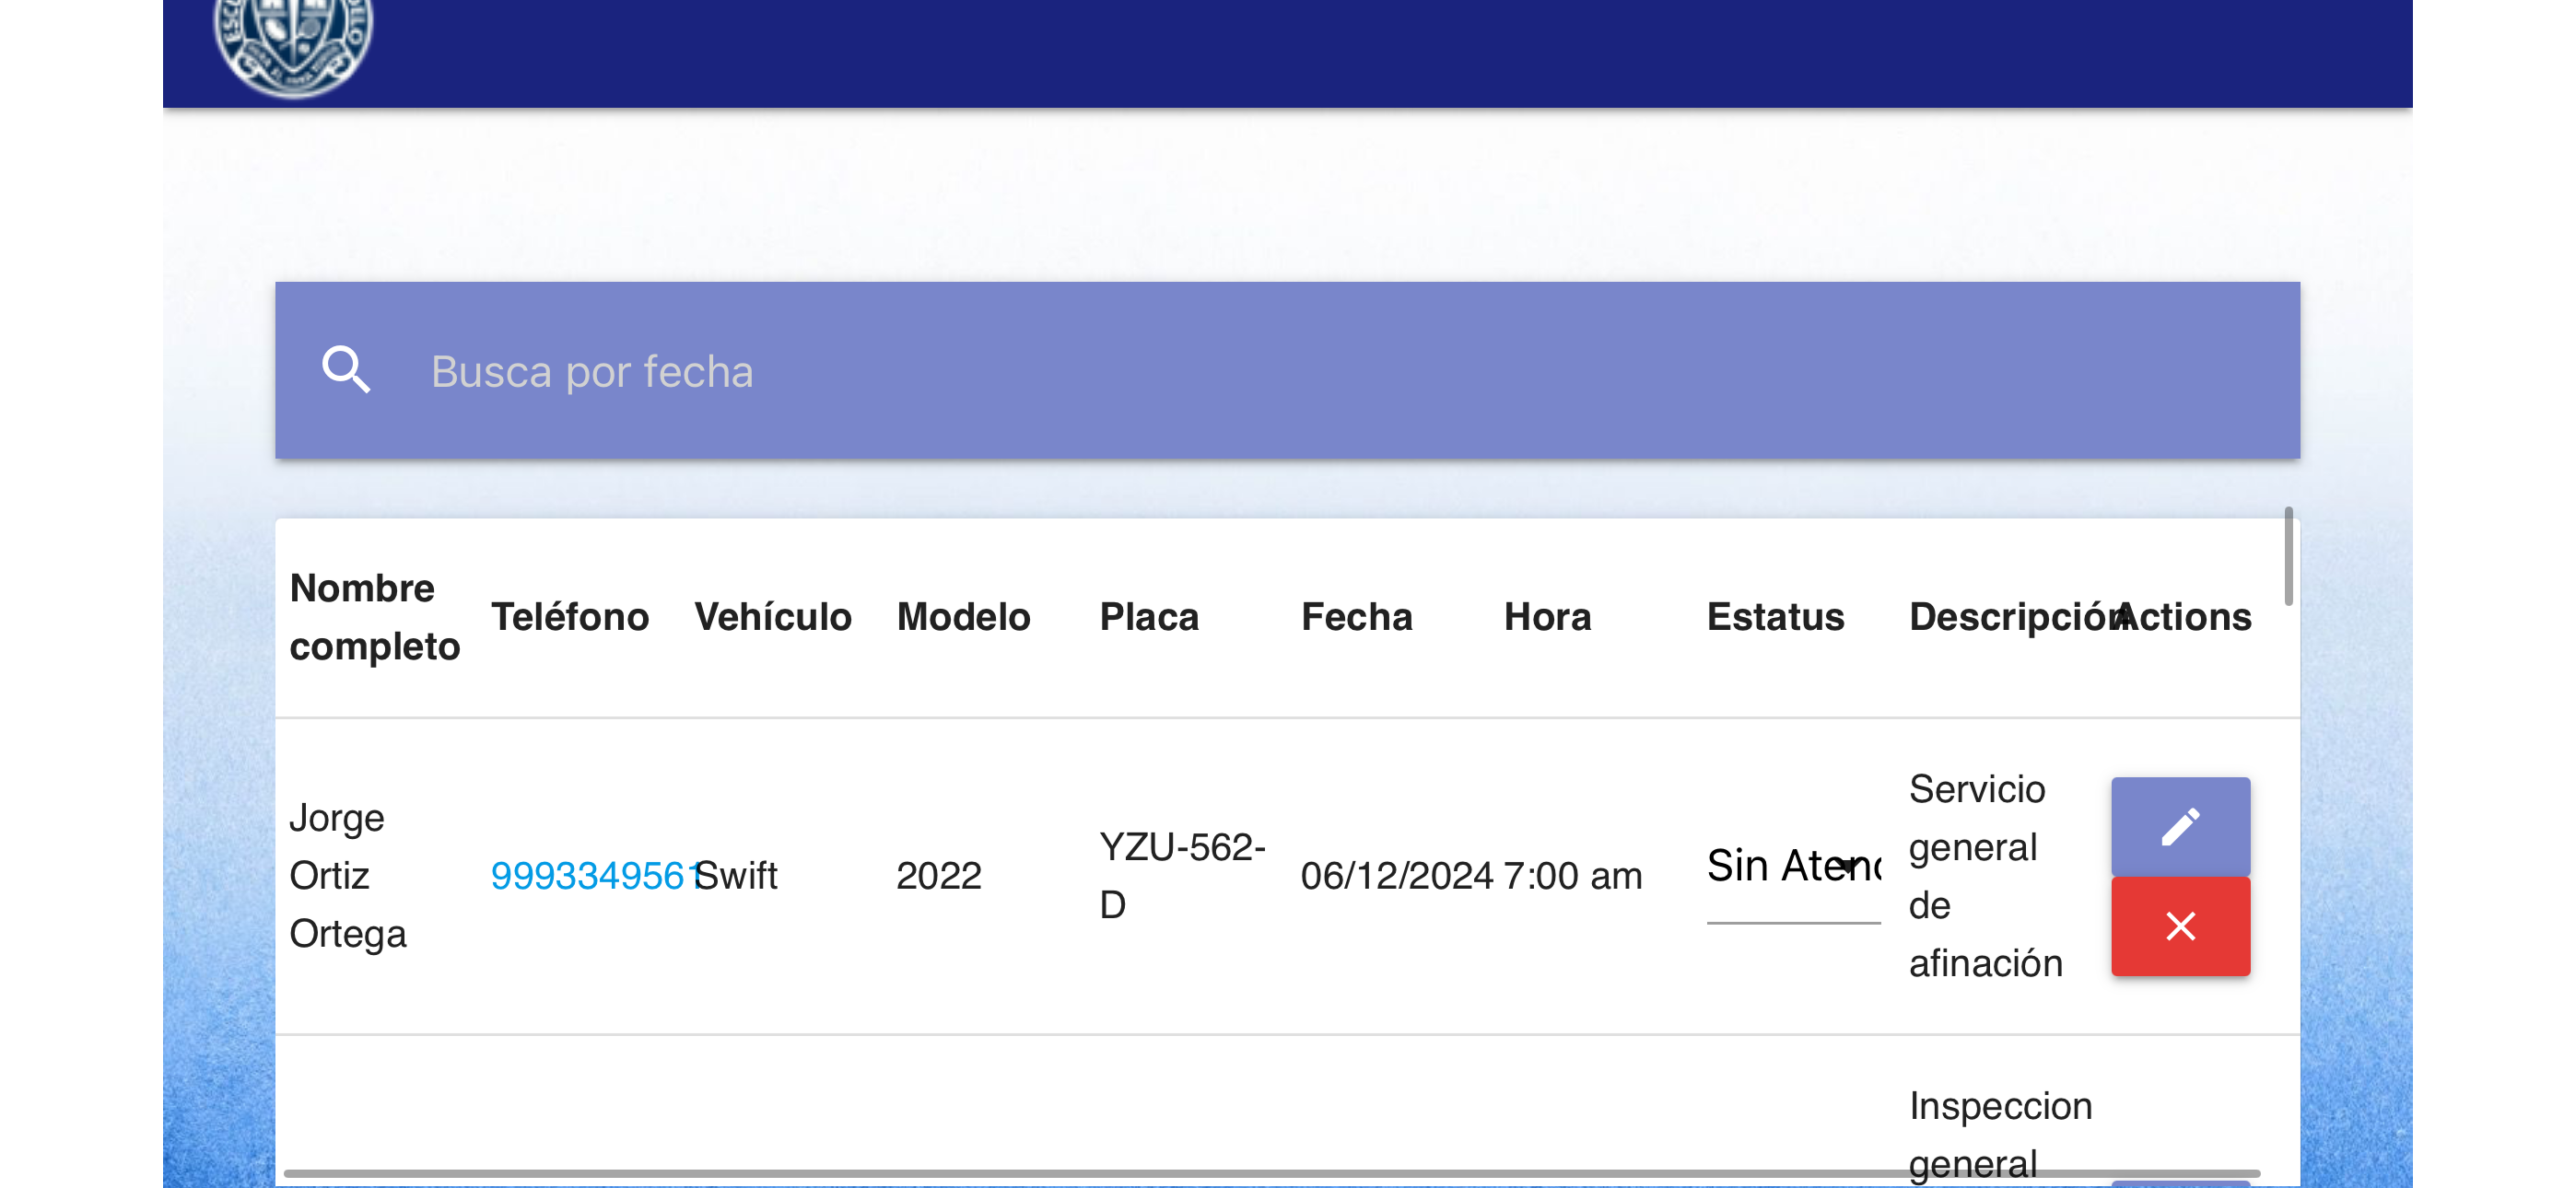Click the 'Teléfono' column header
This screenshot has width=2576, height=1188.
point(571,616)
